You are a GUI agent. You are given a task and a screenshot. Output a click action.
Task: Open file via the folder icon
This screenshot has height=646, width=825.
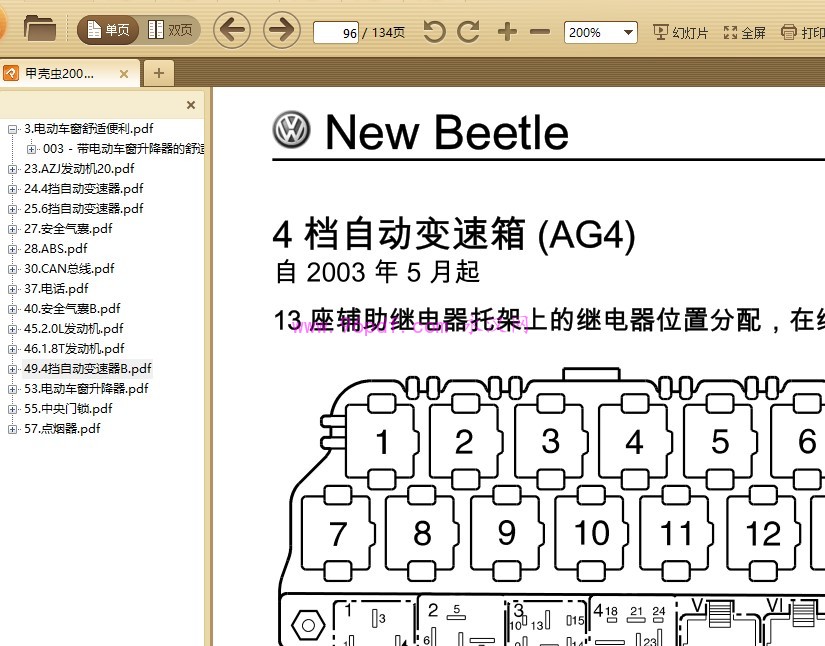39,28
